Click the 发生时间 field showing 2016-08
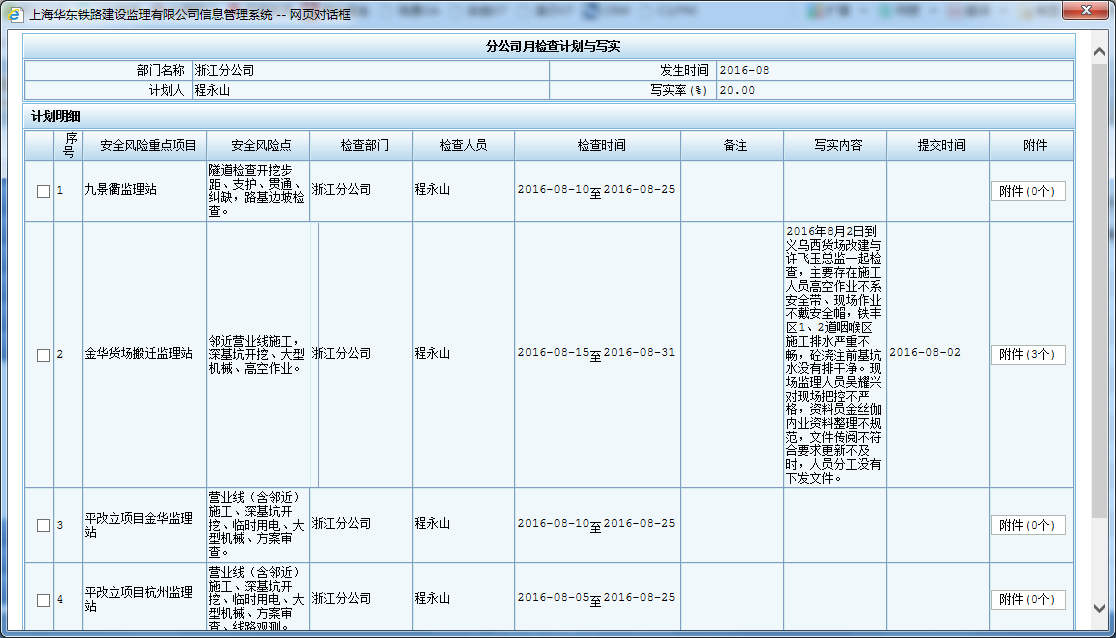 coord(893,71)
